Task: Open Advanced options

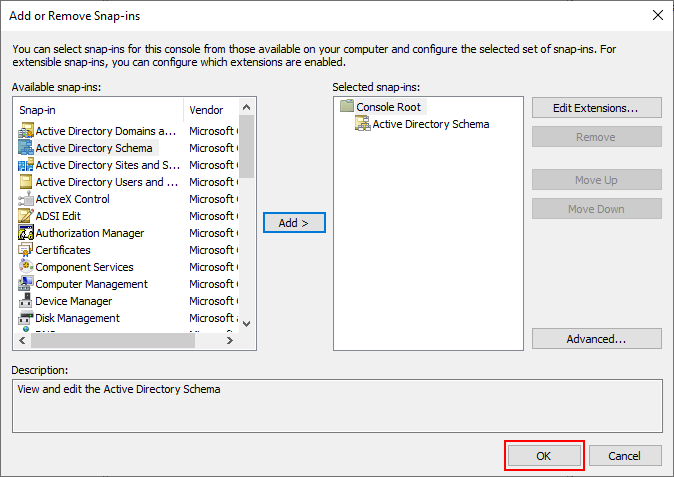Action: (596, 339)
